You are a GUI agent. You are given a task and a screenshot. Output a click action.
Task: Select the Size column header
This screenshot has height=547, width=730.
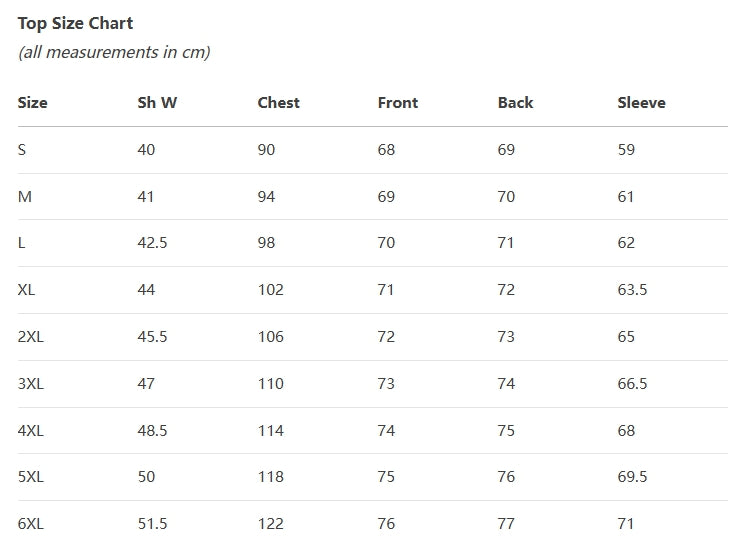pyautogui.click(x=33, y=102)
